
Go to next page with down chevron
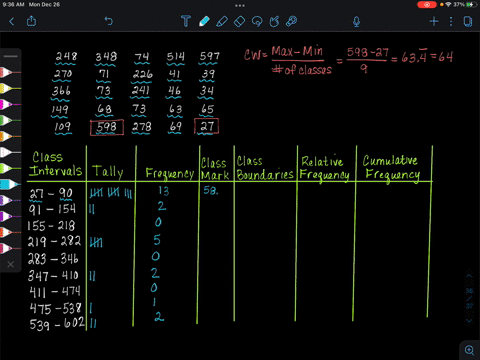pyautogui.click(x=469, y=320)
